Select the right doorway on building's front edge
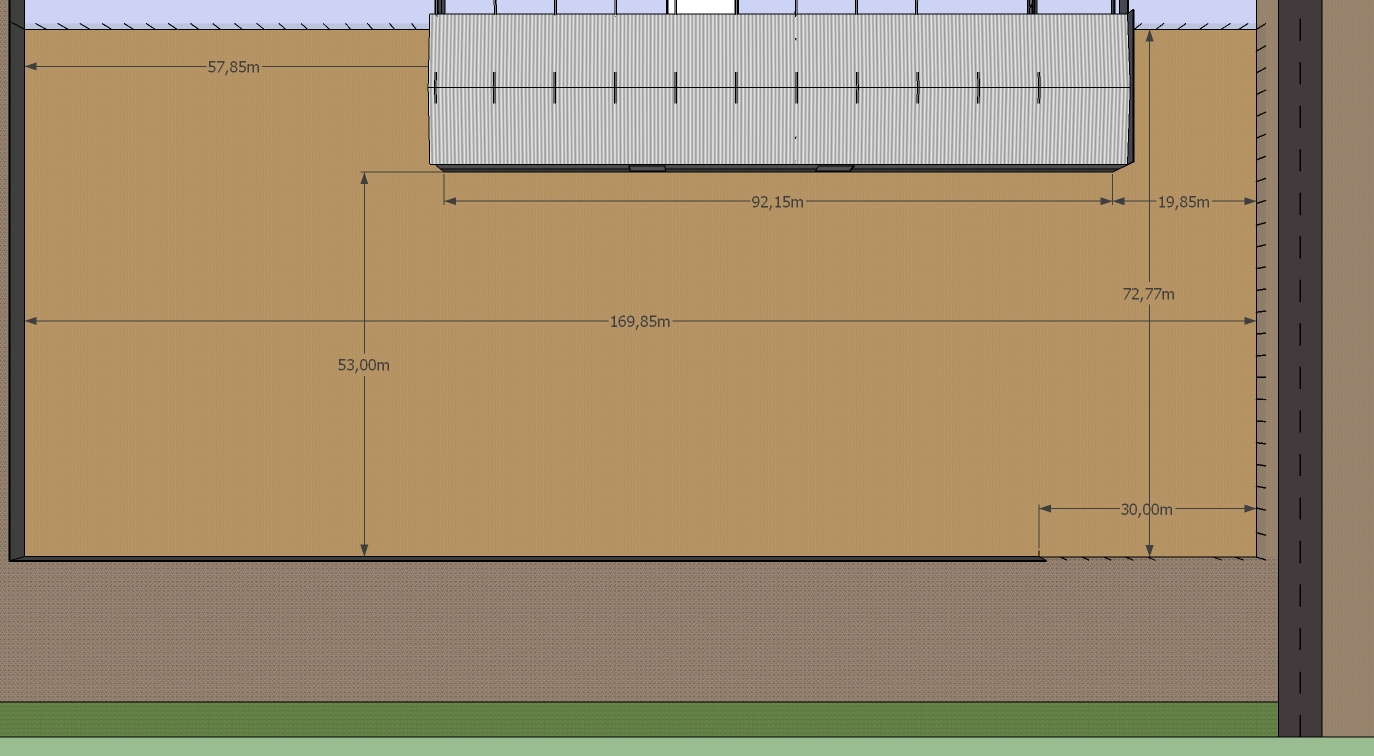This screenshot has height=756, width=1374. [834, 169]
